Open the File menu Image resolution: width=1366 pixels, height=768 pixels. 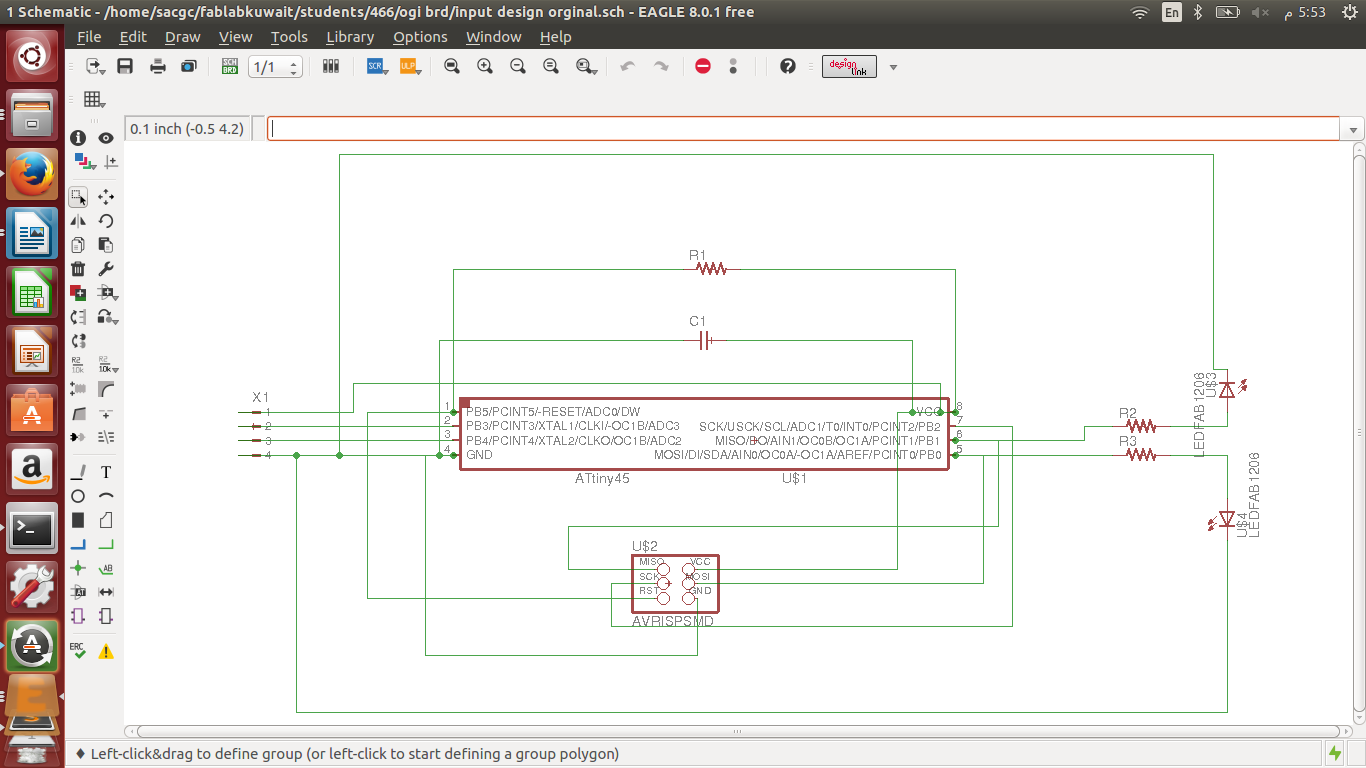coord(89,37)
